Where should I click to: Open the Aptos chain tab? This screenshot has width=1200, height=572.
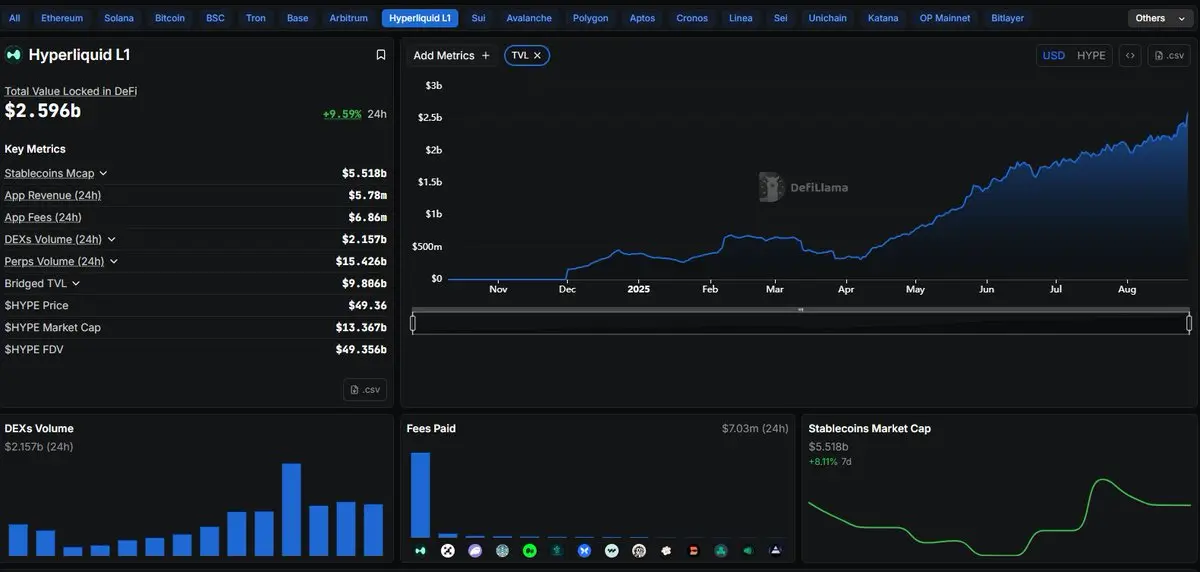pos(642,18)
